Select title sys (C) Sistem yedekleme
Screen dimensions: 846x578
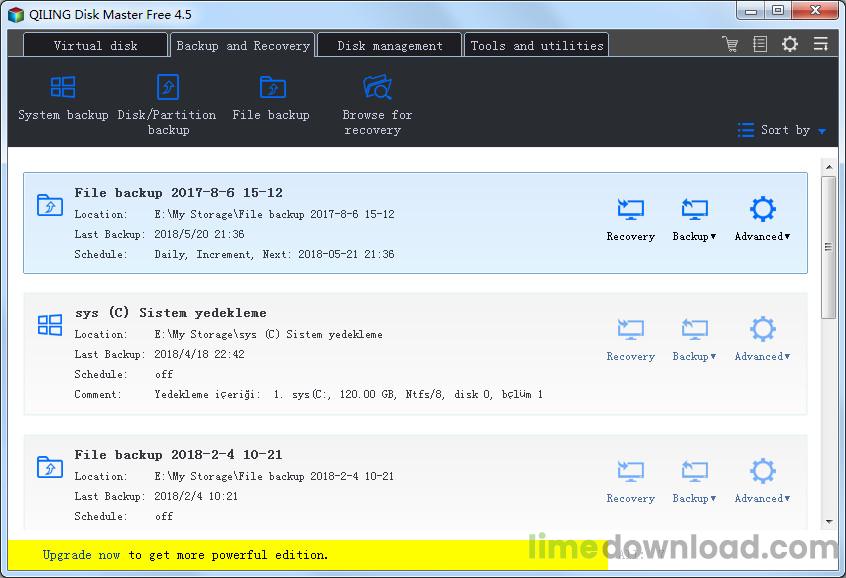[170, 312]
